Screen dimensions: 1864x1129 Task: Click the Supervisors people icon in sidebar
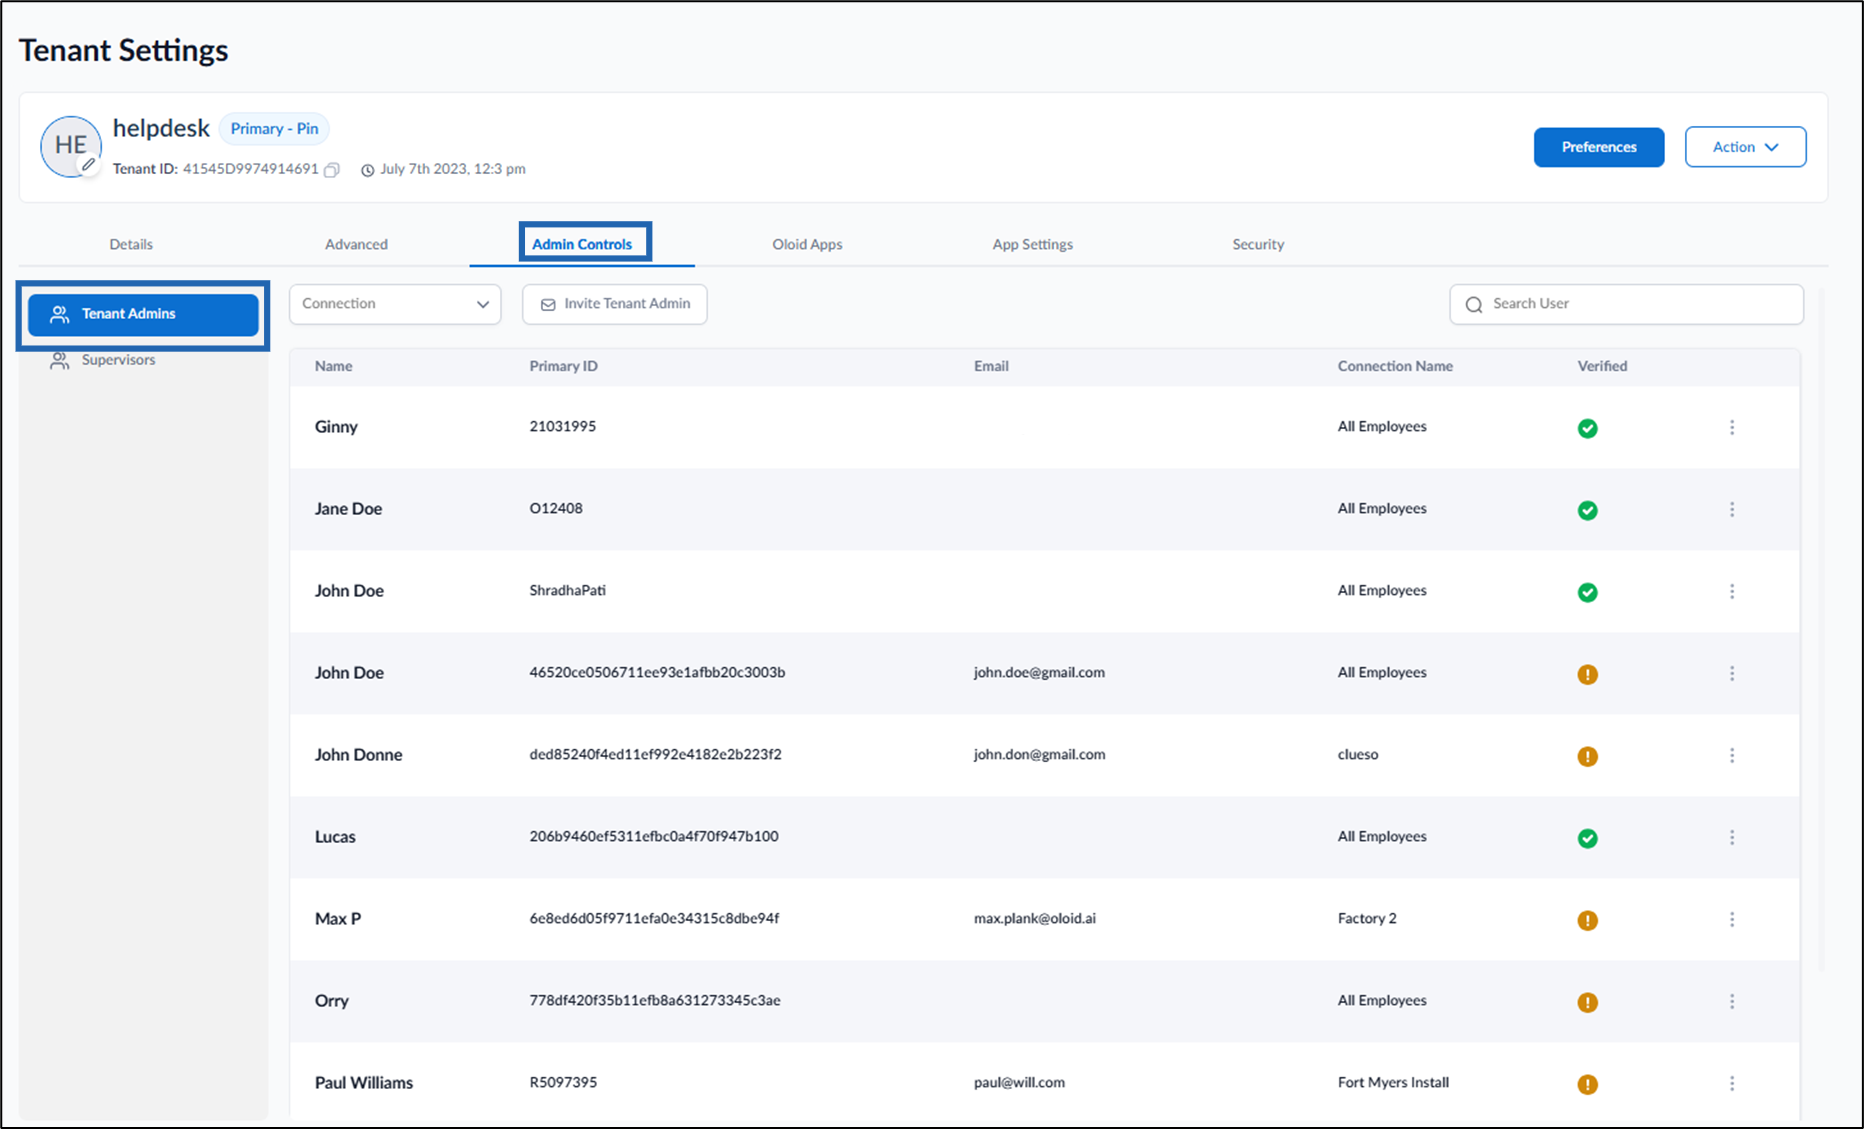coord(60,360)
